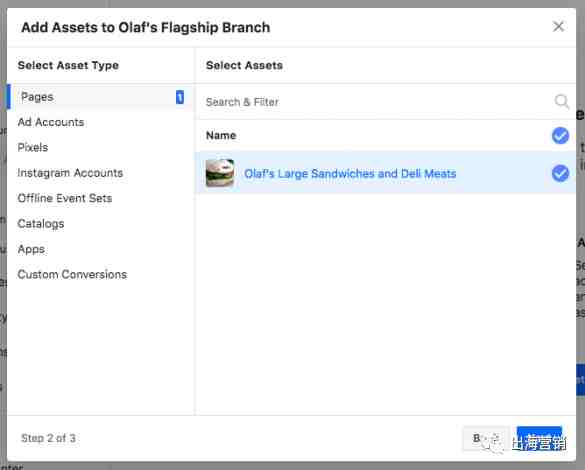Open Catalogs asset type
The height and width of the screenshot is (470, 585).
click(41, 224)
